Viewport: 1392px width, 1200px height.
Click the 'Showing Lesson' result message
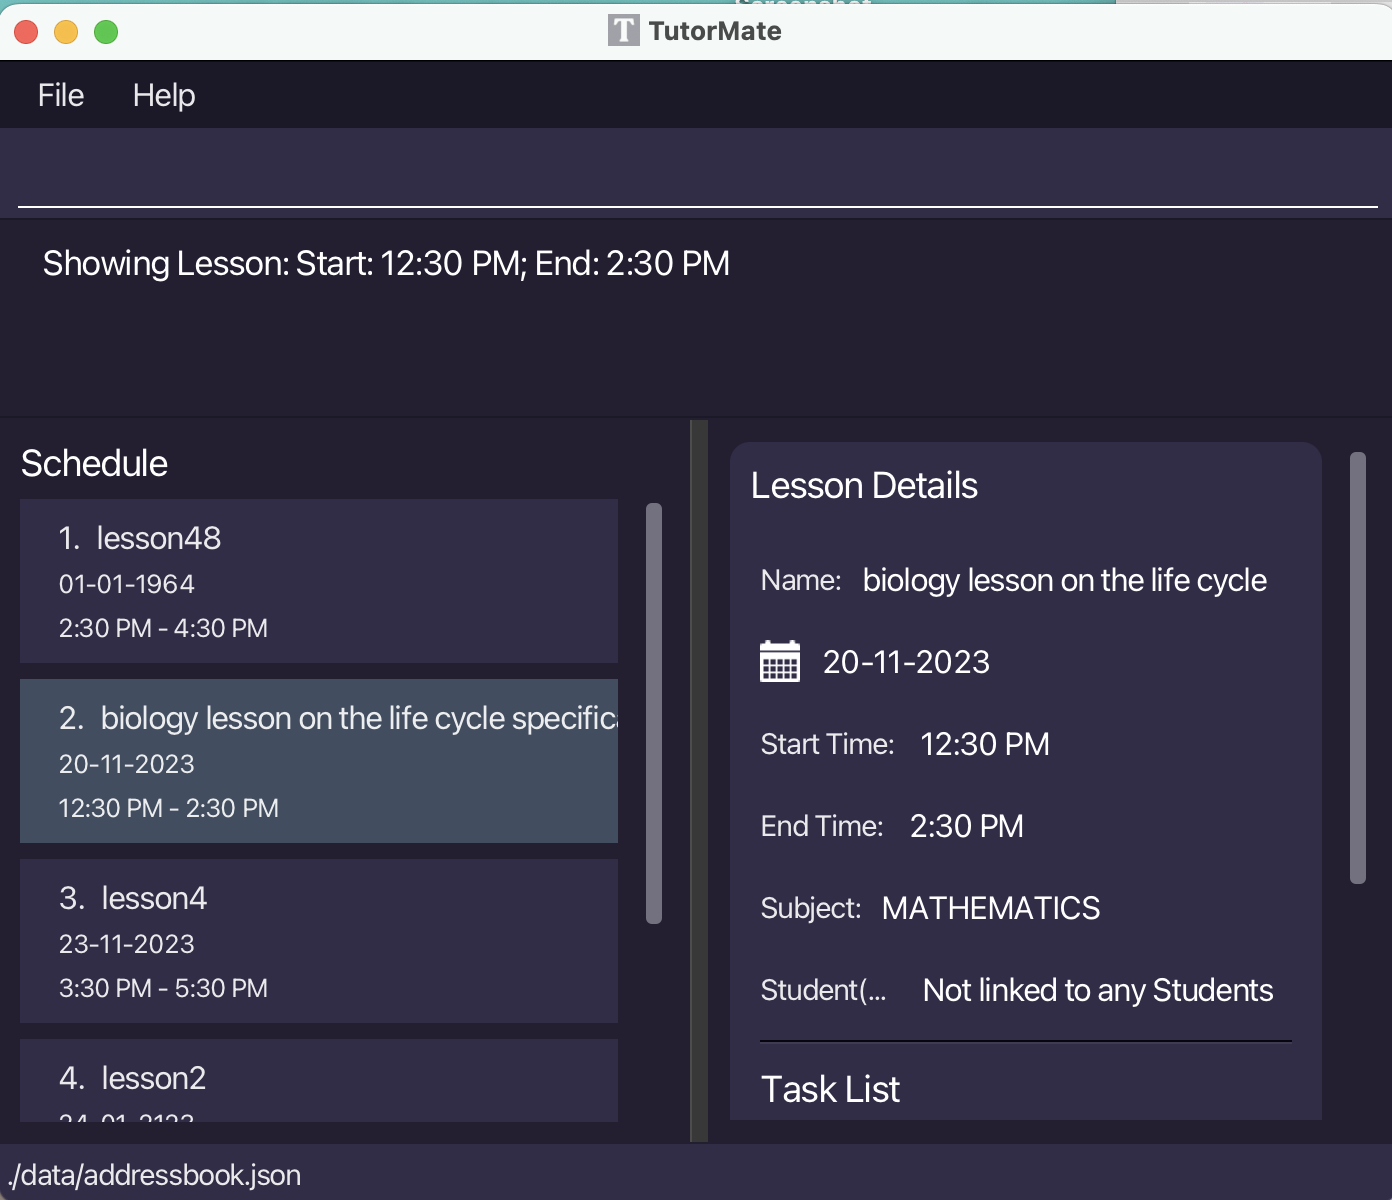coord(386,263)
